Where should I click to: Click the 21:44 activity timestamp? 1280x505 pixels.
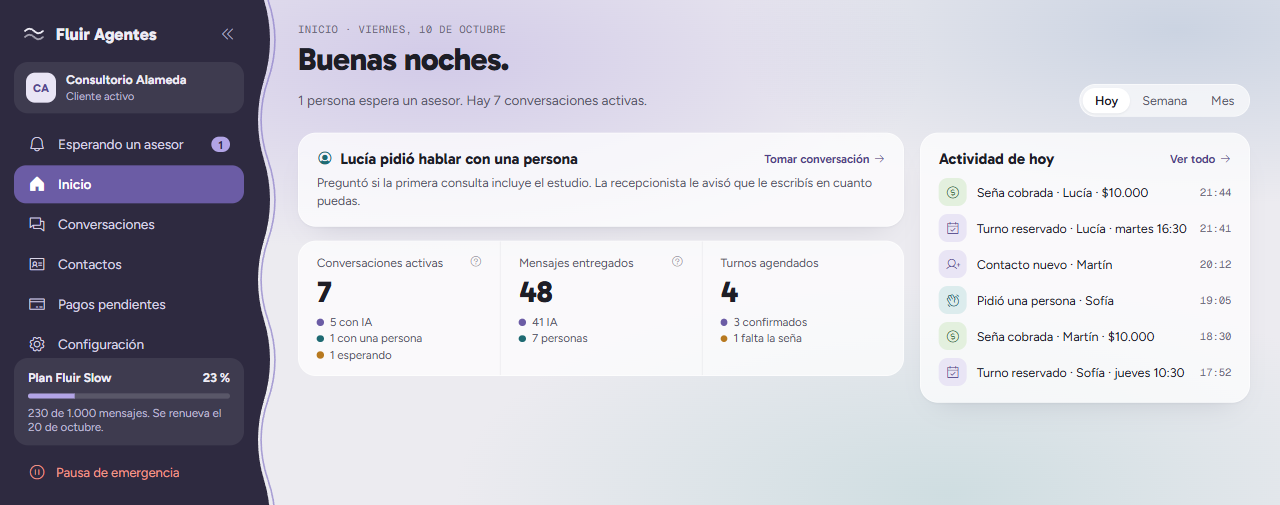1215,193
